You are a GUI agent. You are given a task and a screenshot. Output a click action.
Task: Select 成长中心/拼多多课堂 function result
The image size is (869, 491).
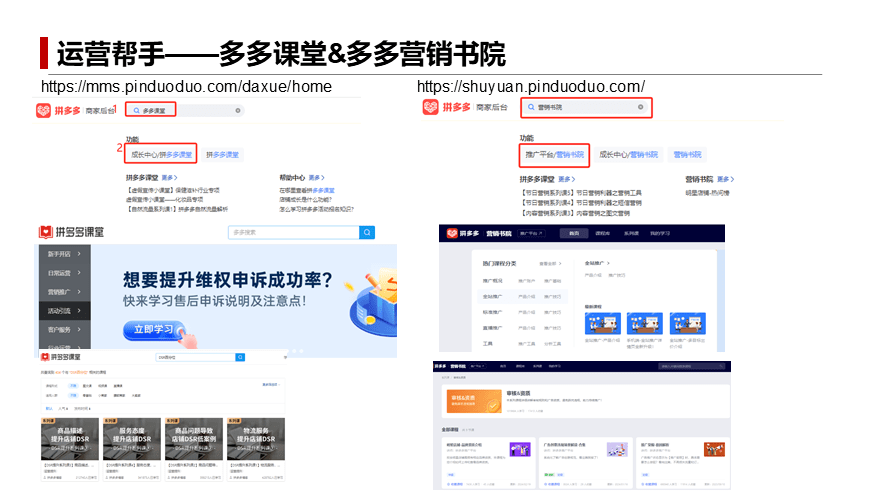click(161, 155)
